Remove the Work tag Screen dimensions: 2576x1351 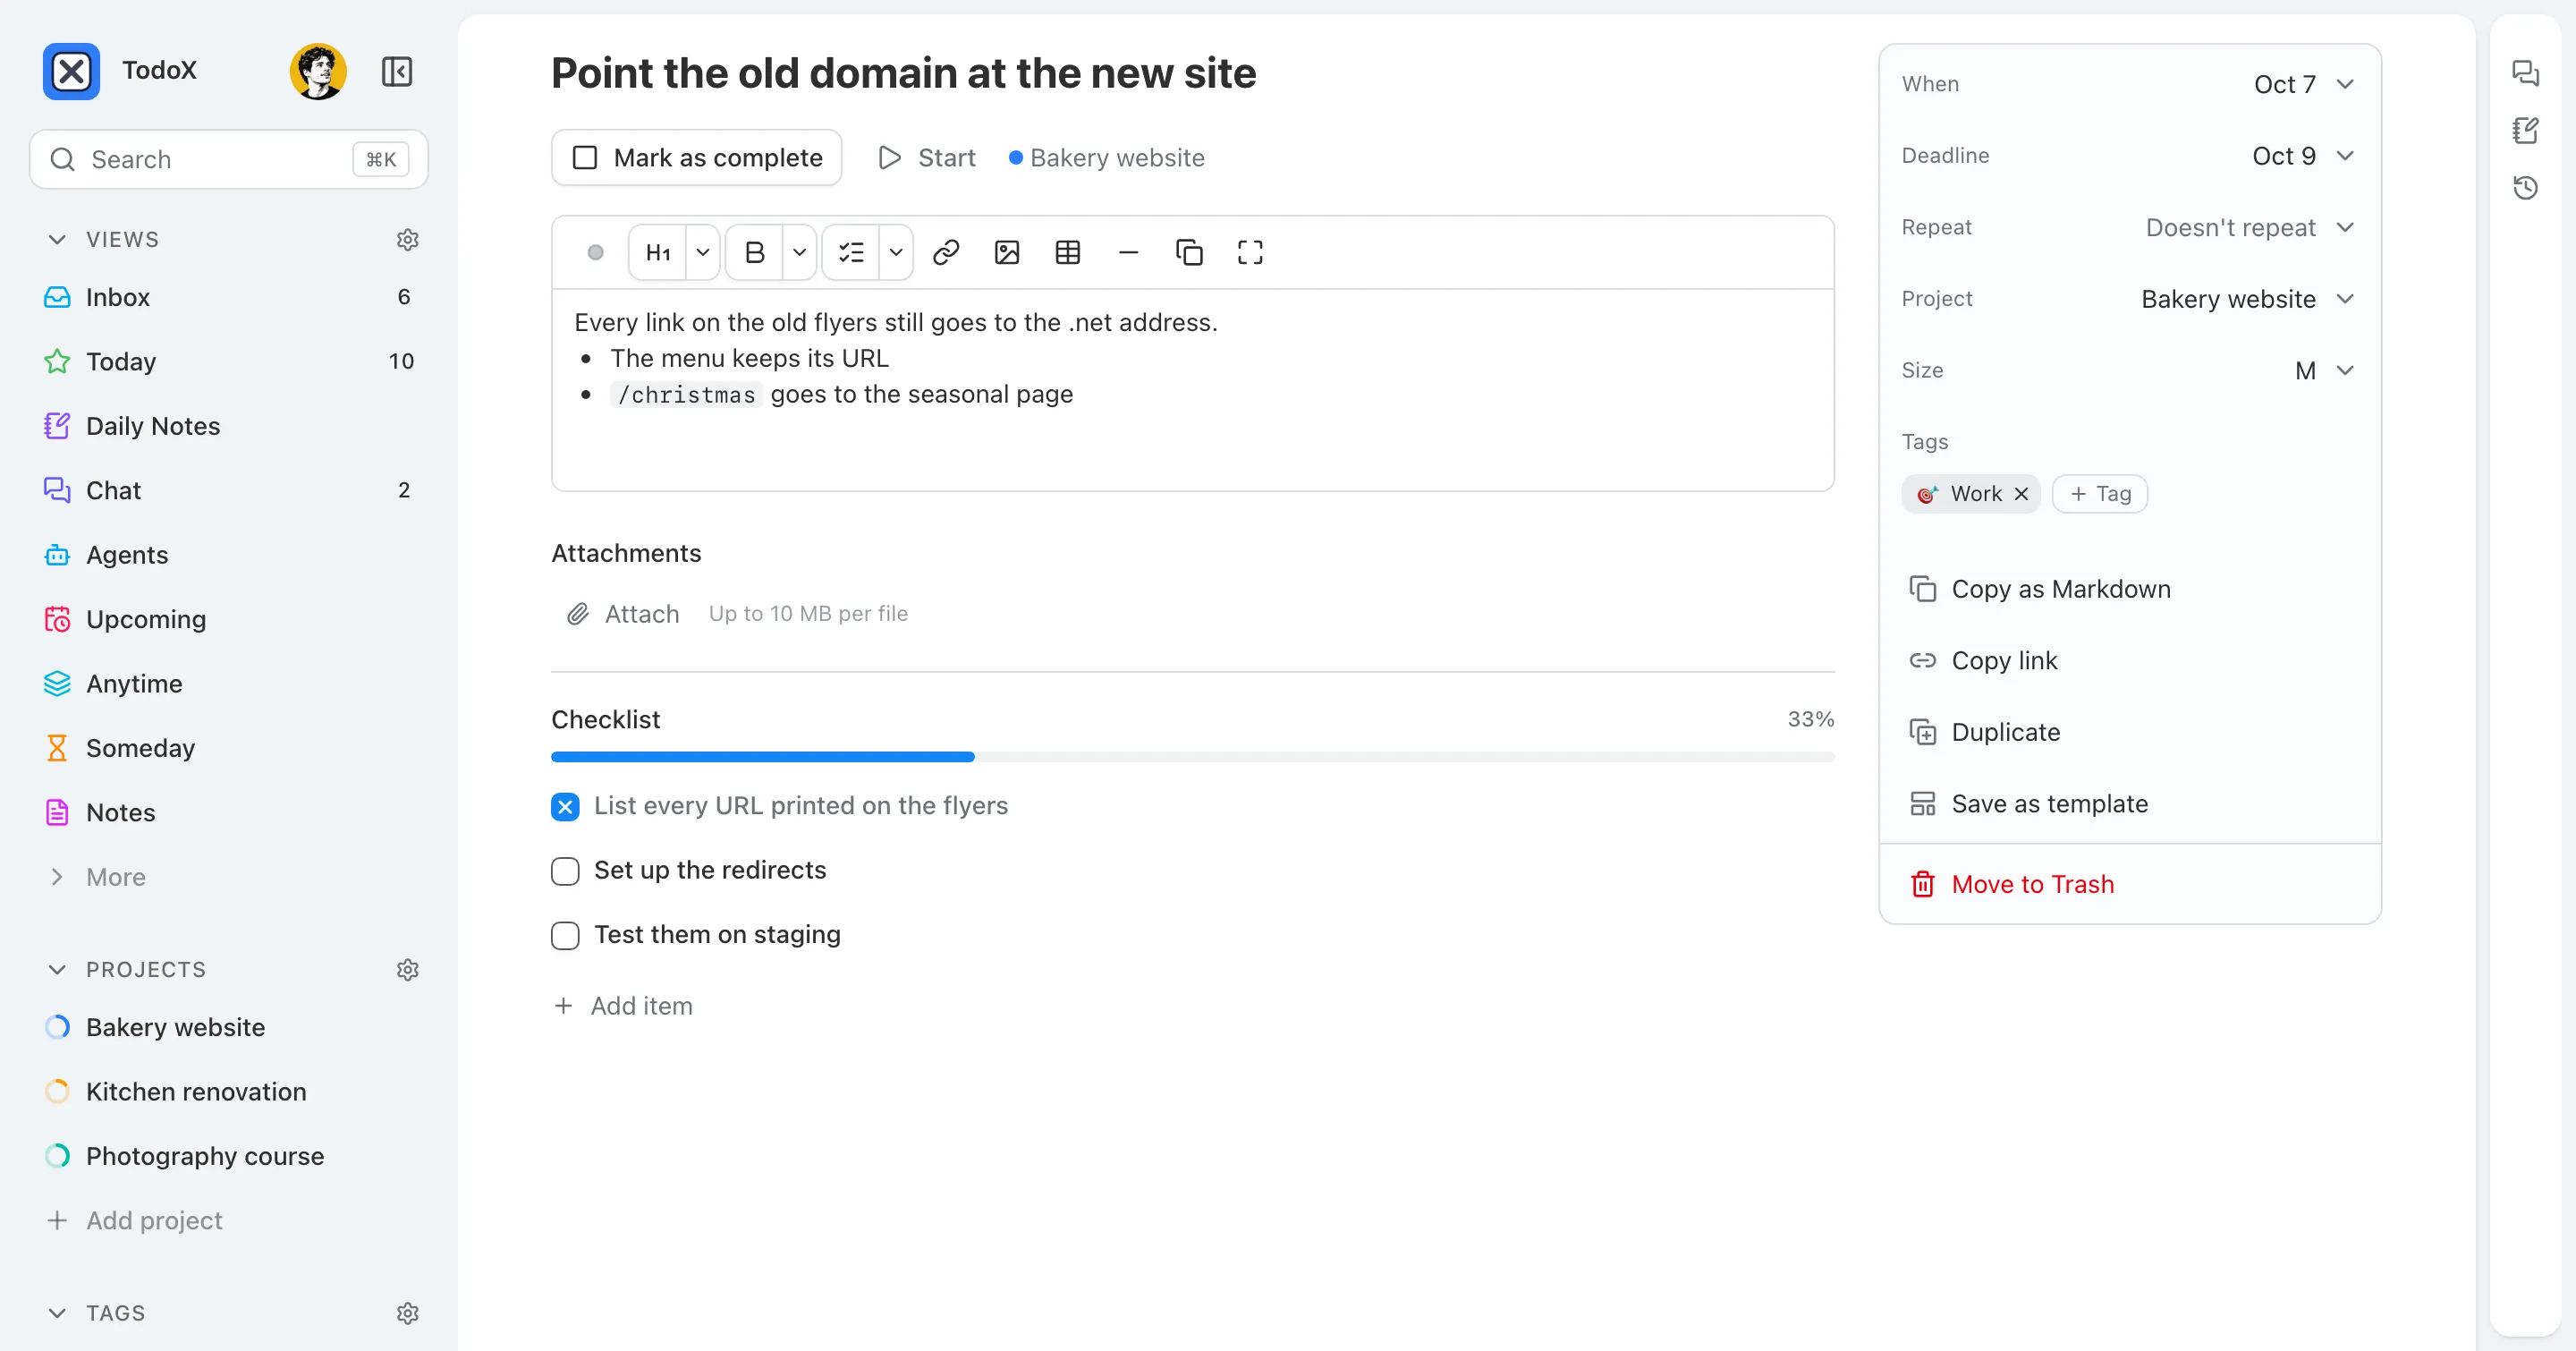click(2021, 494)
